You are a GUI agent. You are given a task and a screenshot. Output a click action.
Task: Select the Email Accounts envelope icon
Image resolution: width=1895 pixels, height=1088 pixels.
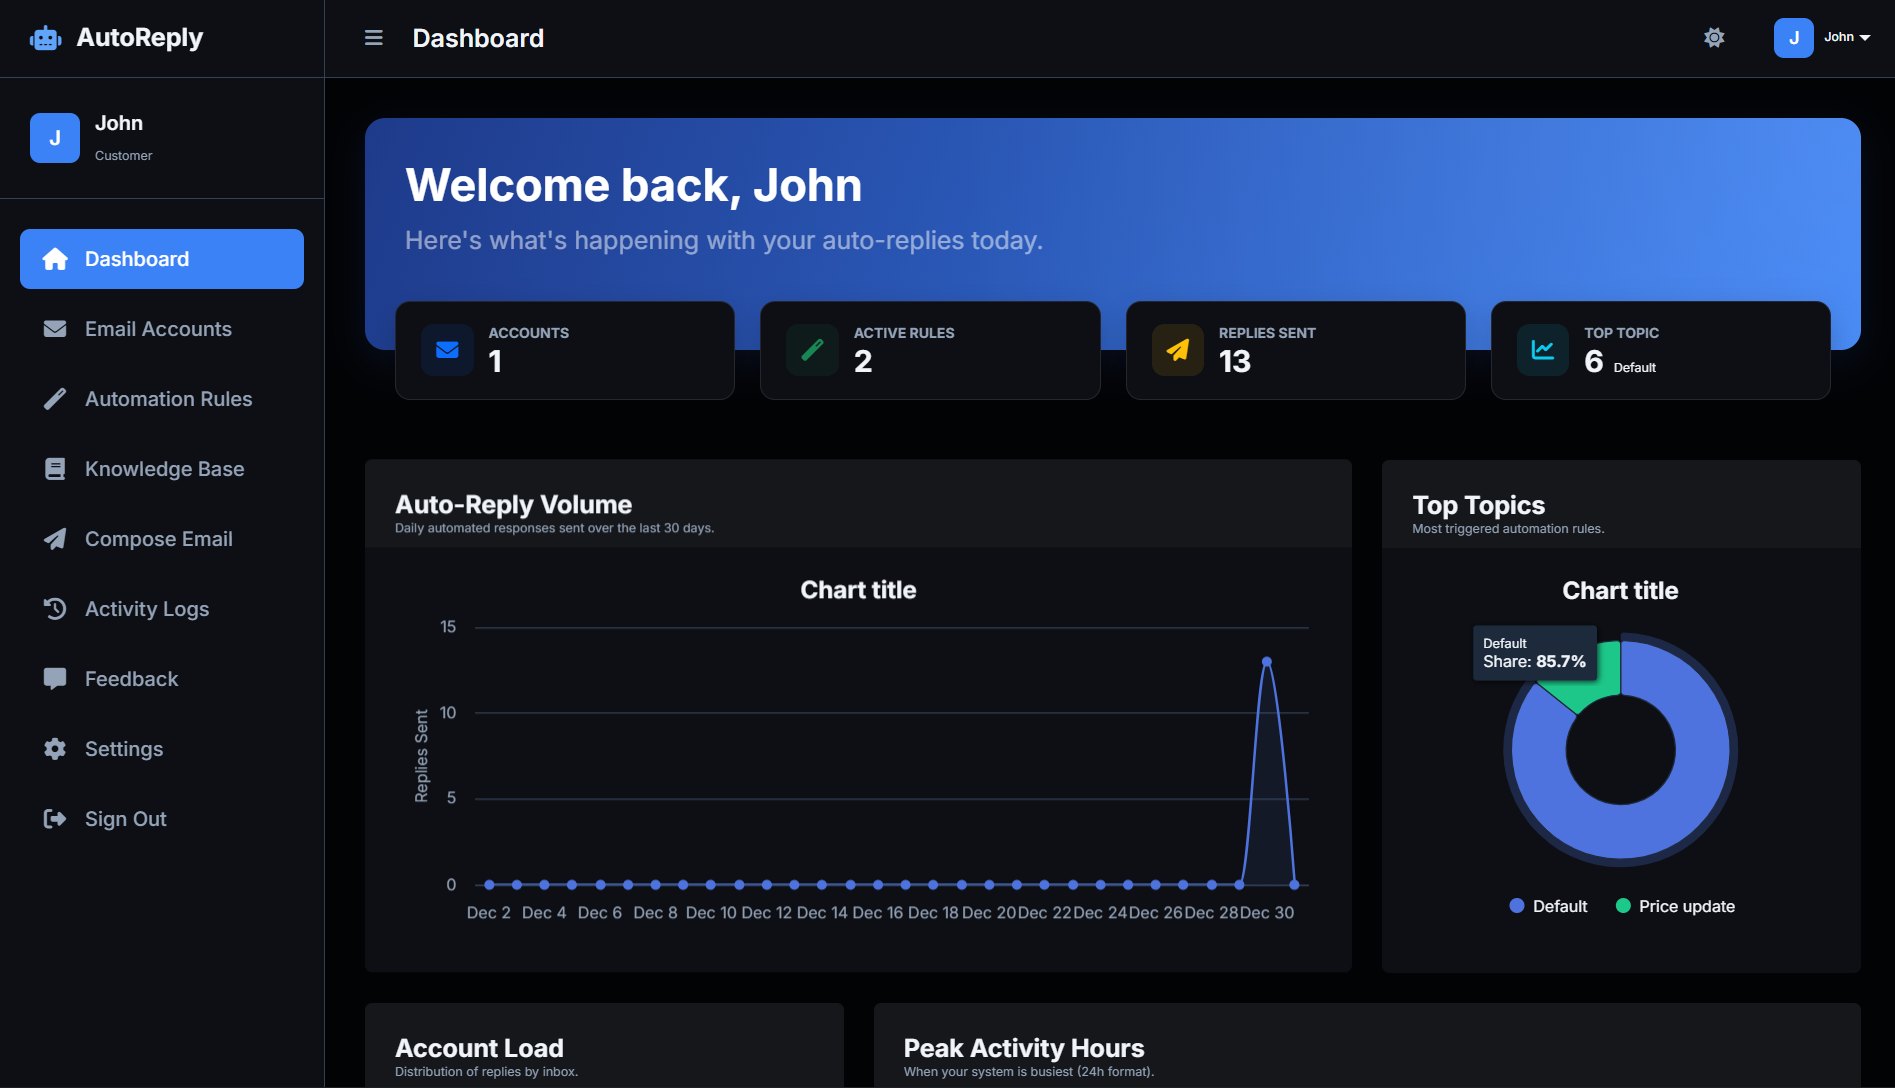tap(56, 328)
